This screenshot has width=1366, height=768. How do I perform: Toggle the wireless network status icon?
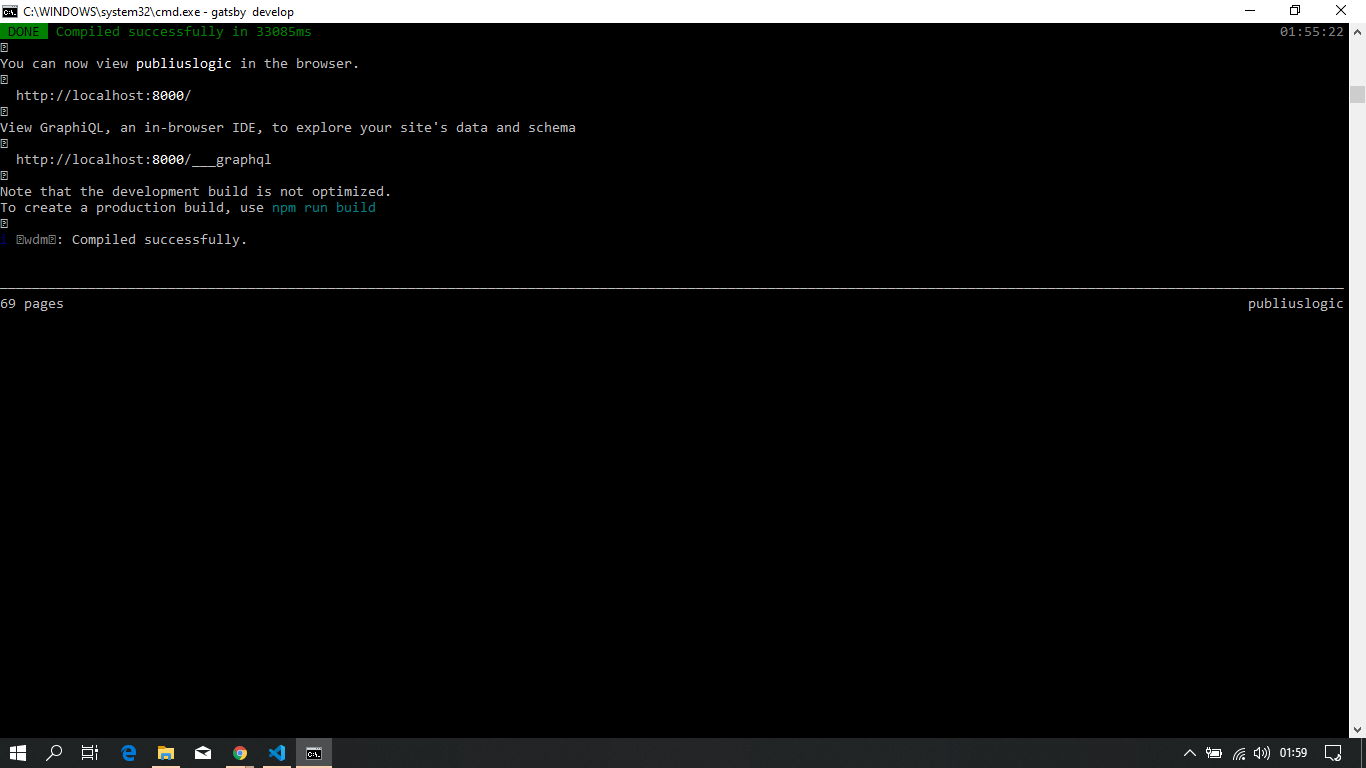pyautogui.click(x=1237, y=752)
